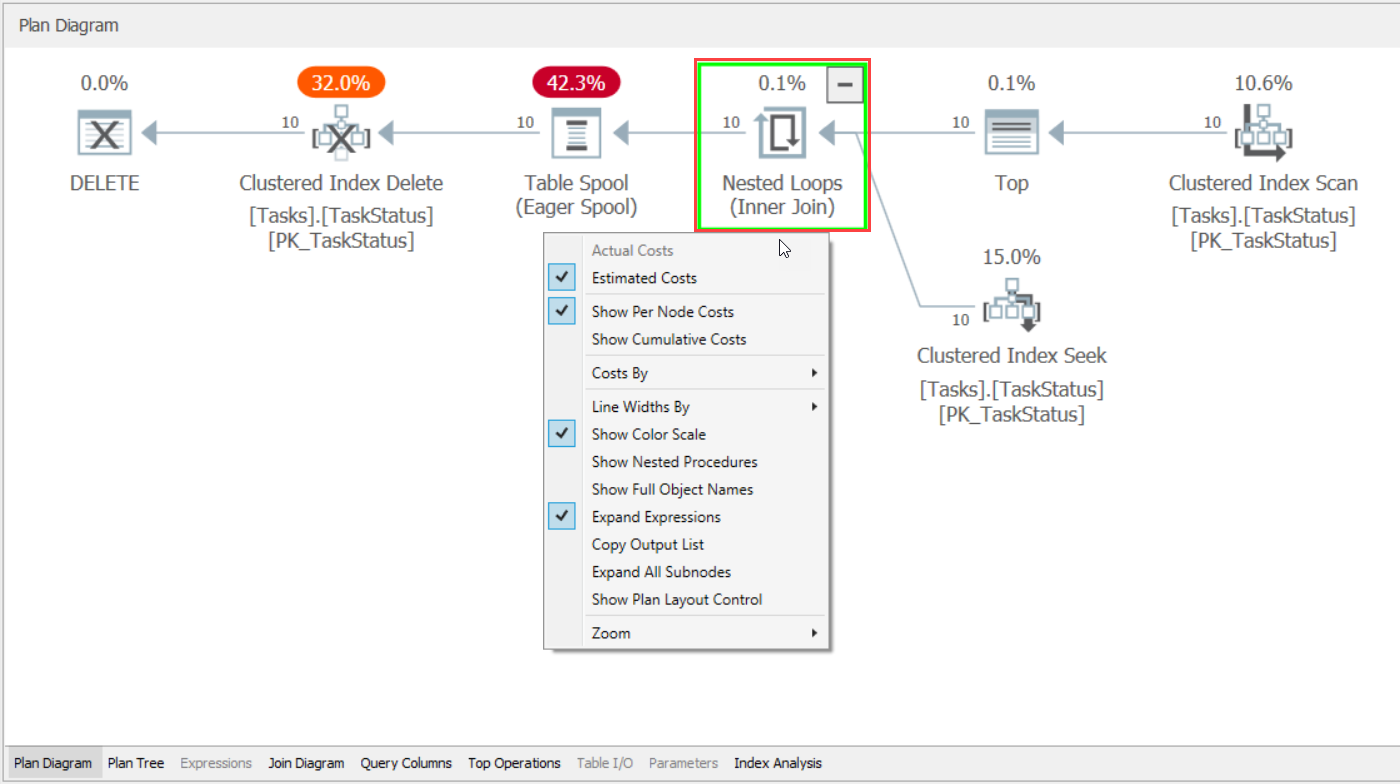Click the 15.0% cost above Clustered Index Seek

[1011, 257]
